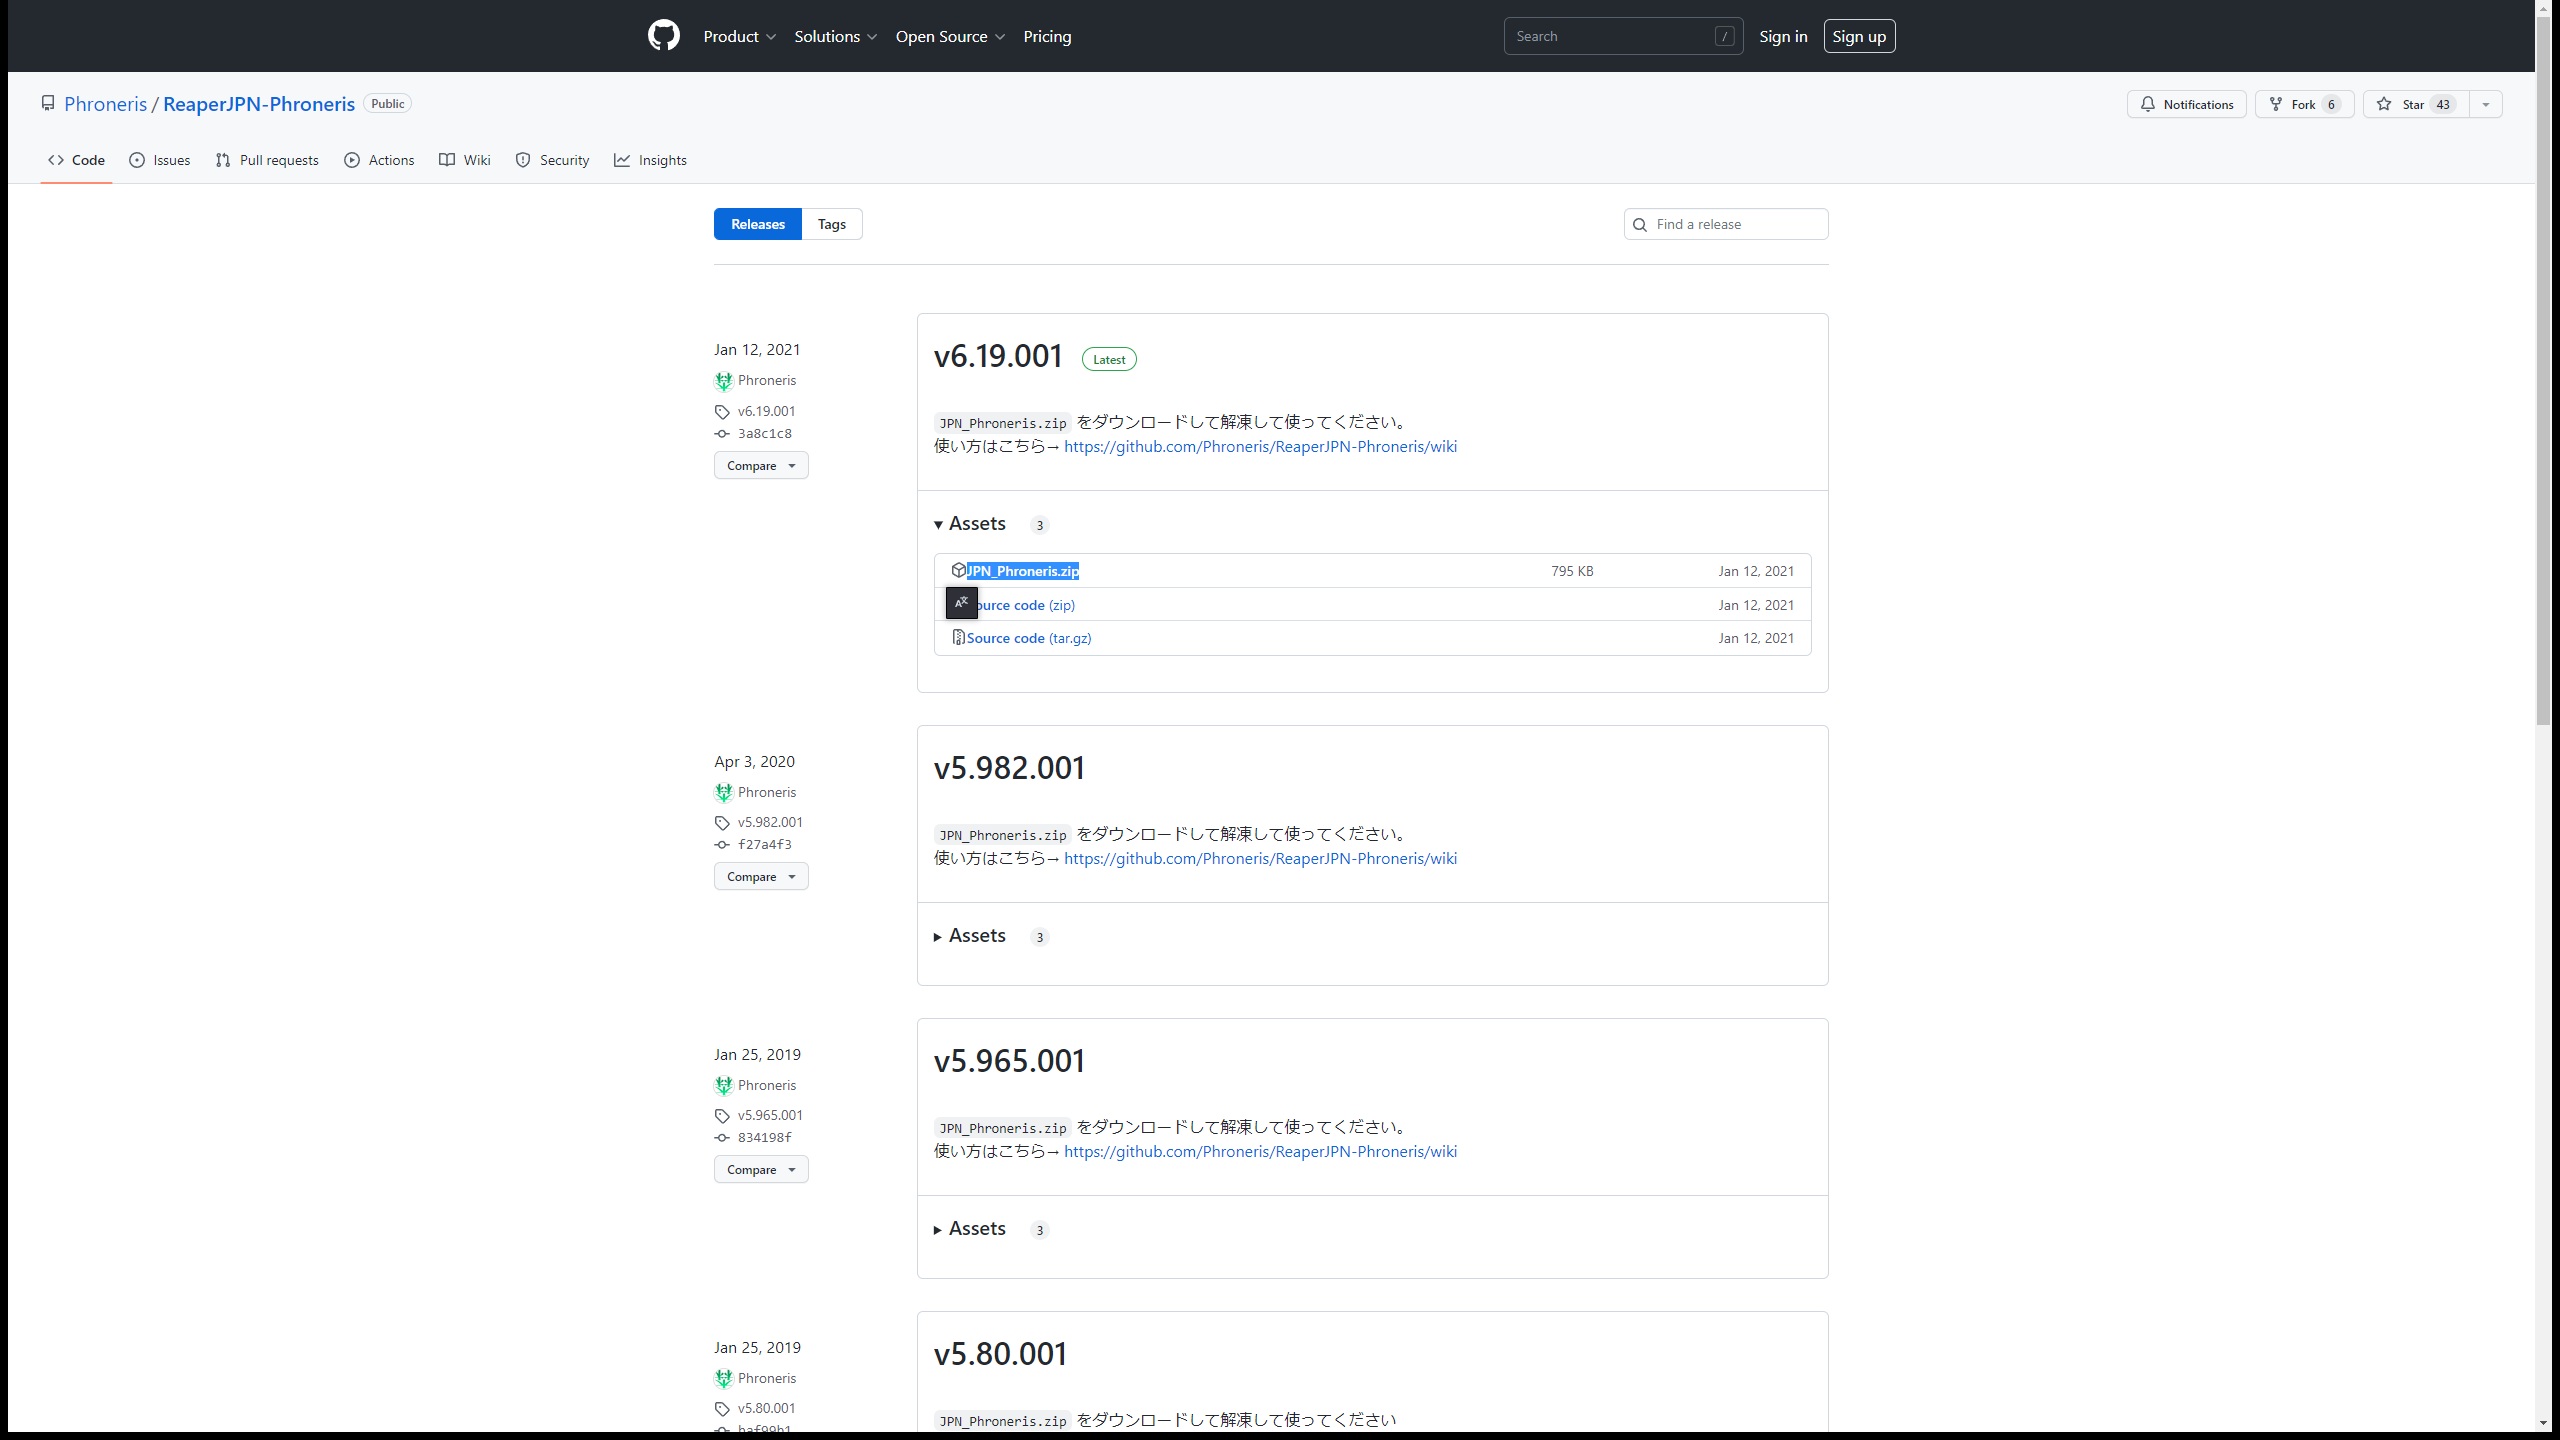The image size is (2560, 1440).
Task: Open the Issues tab
Action: [160, 160]
